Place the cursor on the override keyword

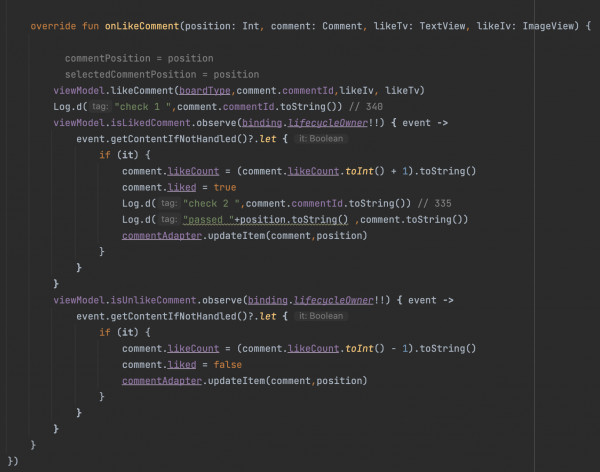coord(53,26)
